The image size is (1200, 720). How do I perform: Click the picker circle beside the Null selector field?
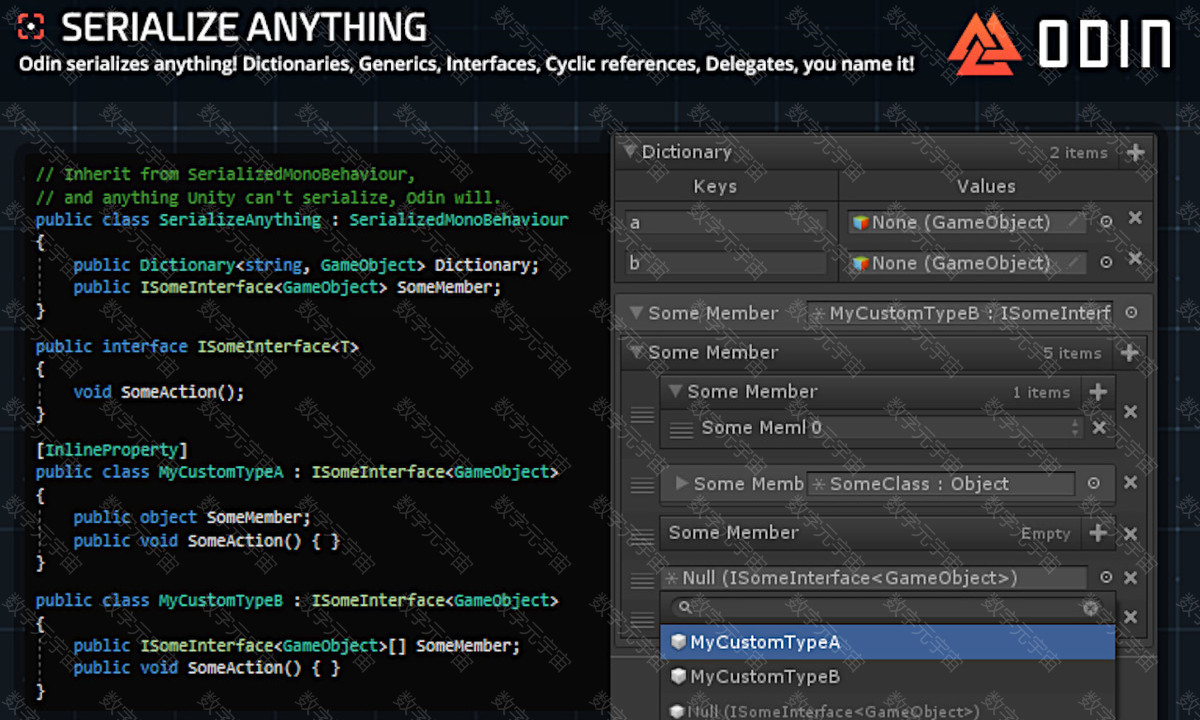1105,578
